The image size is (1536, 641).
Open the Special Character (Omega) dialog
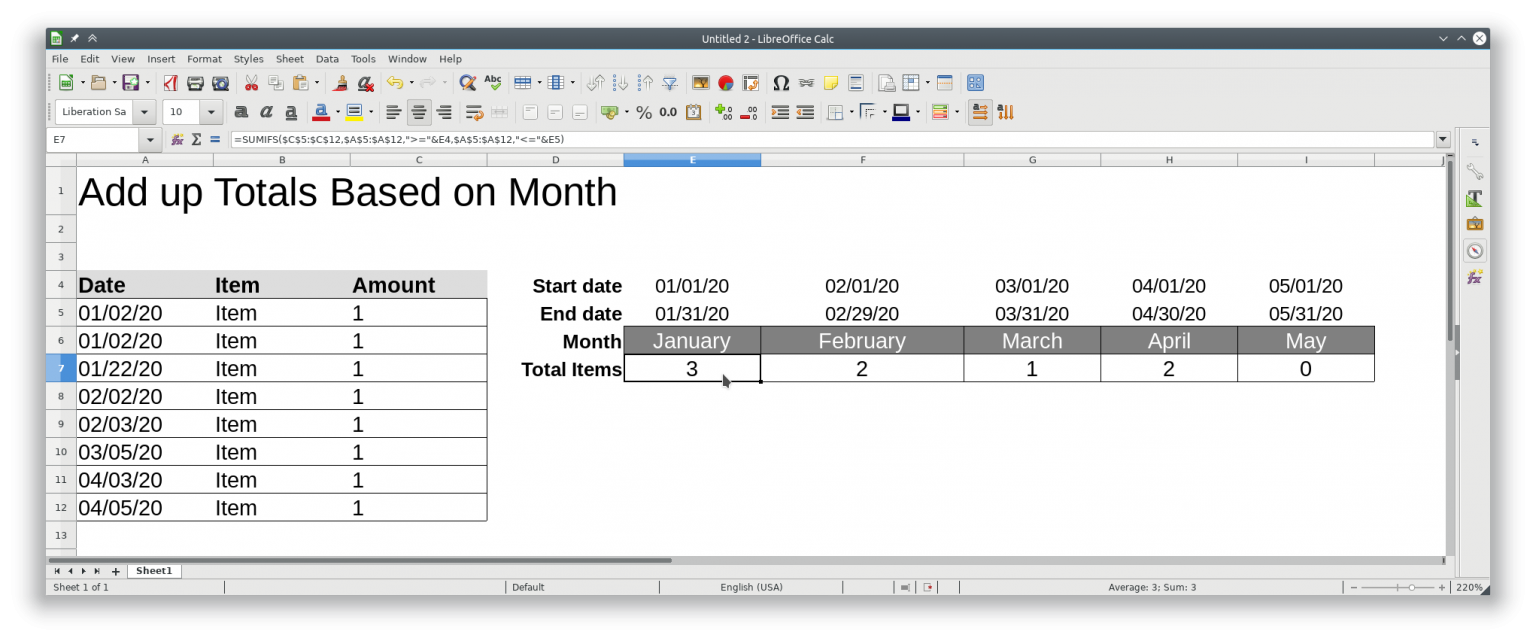click(781, 83)
